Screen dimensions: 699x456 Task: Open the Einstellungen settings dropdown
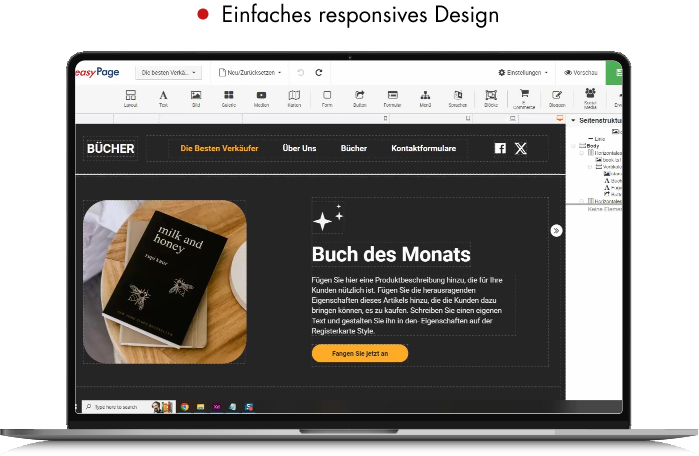[x=523, y=72]
